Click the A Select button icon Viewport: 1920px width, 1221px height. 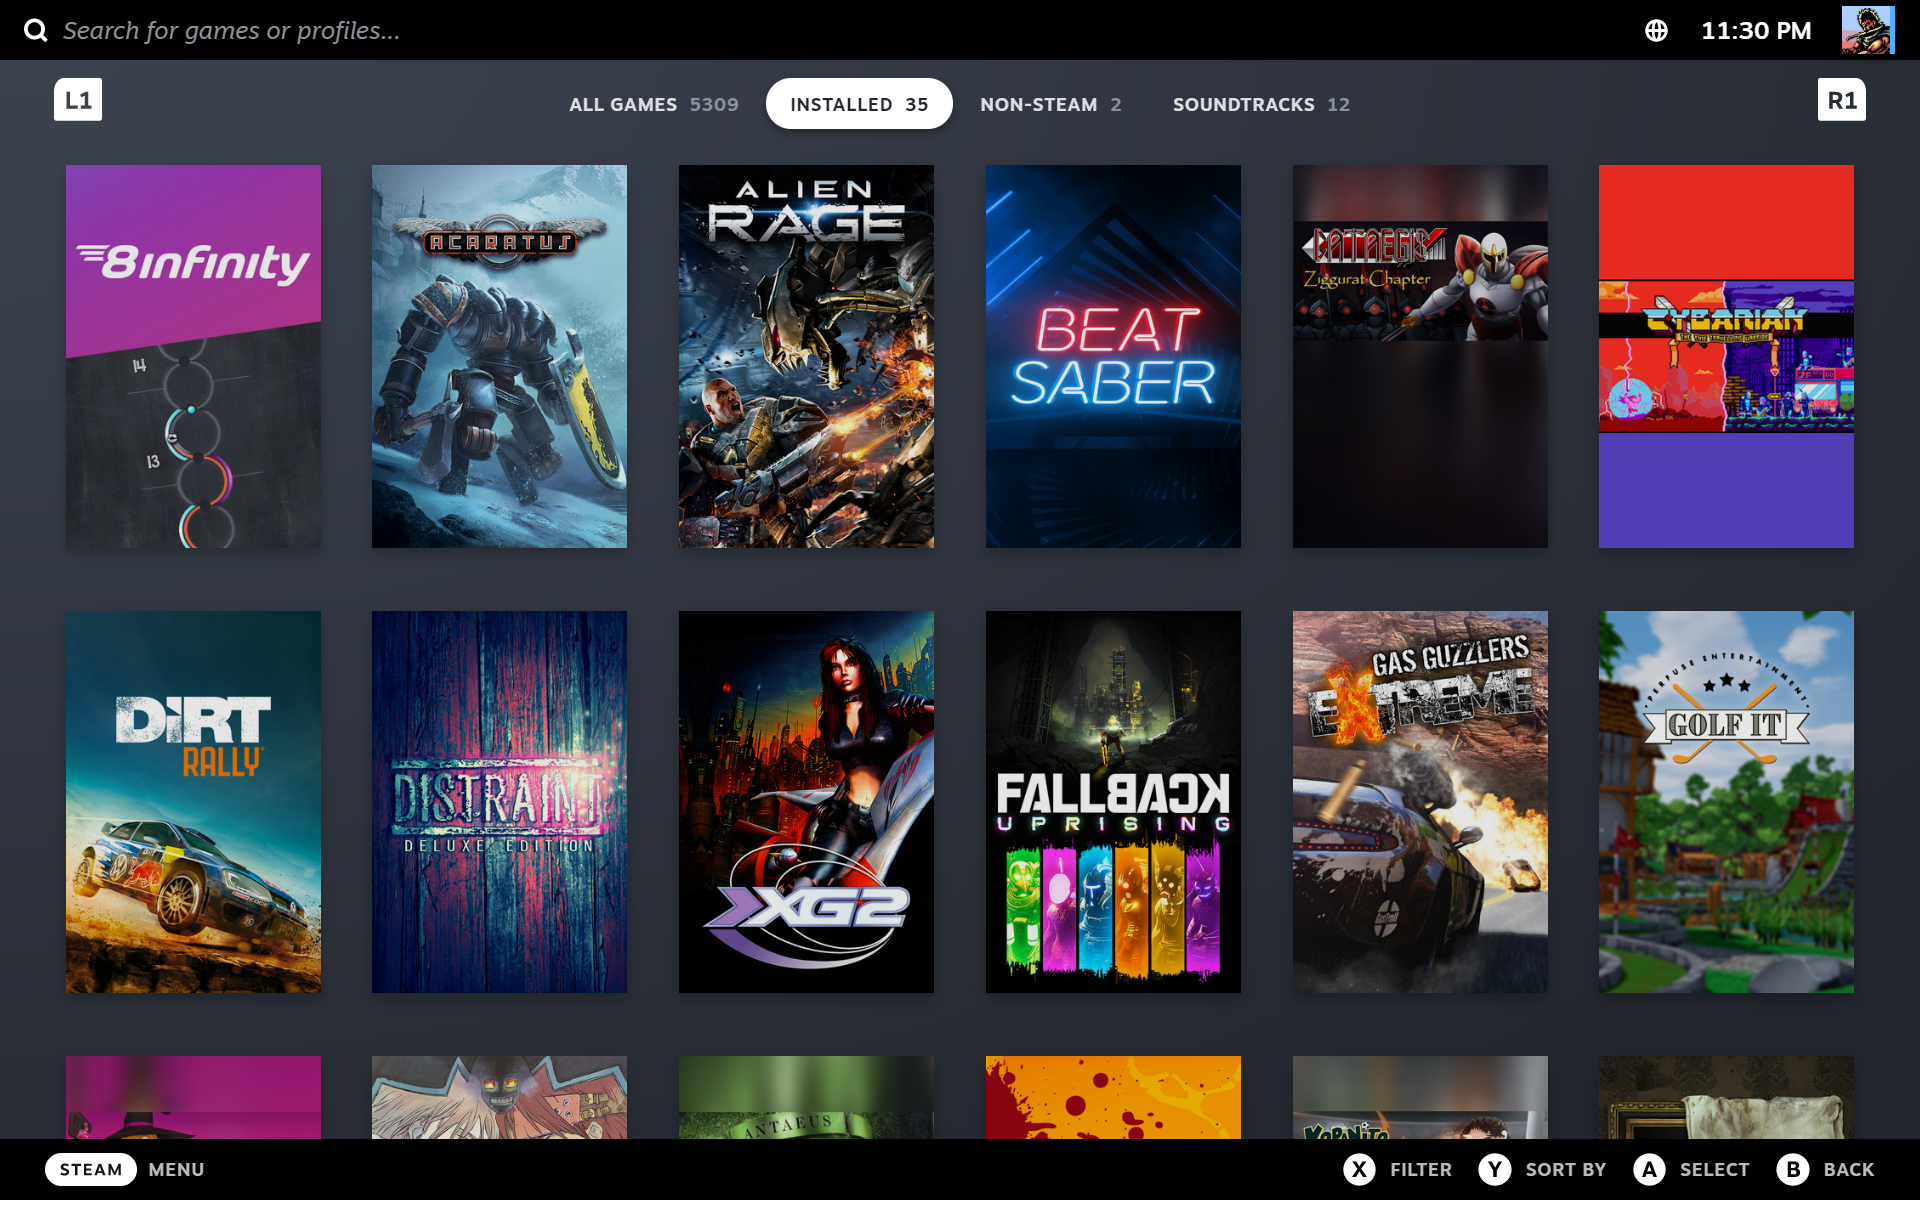[x=1649, y=1169]
